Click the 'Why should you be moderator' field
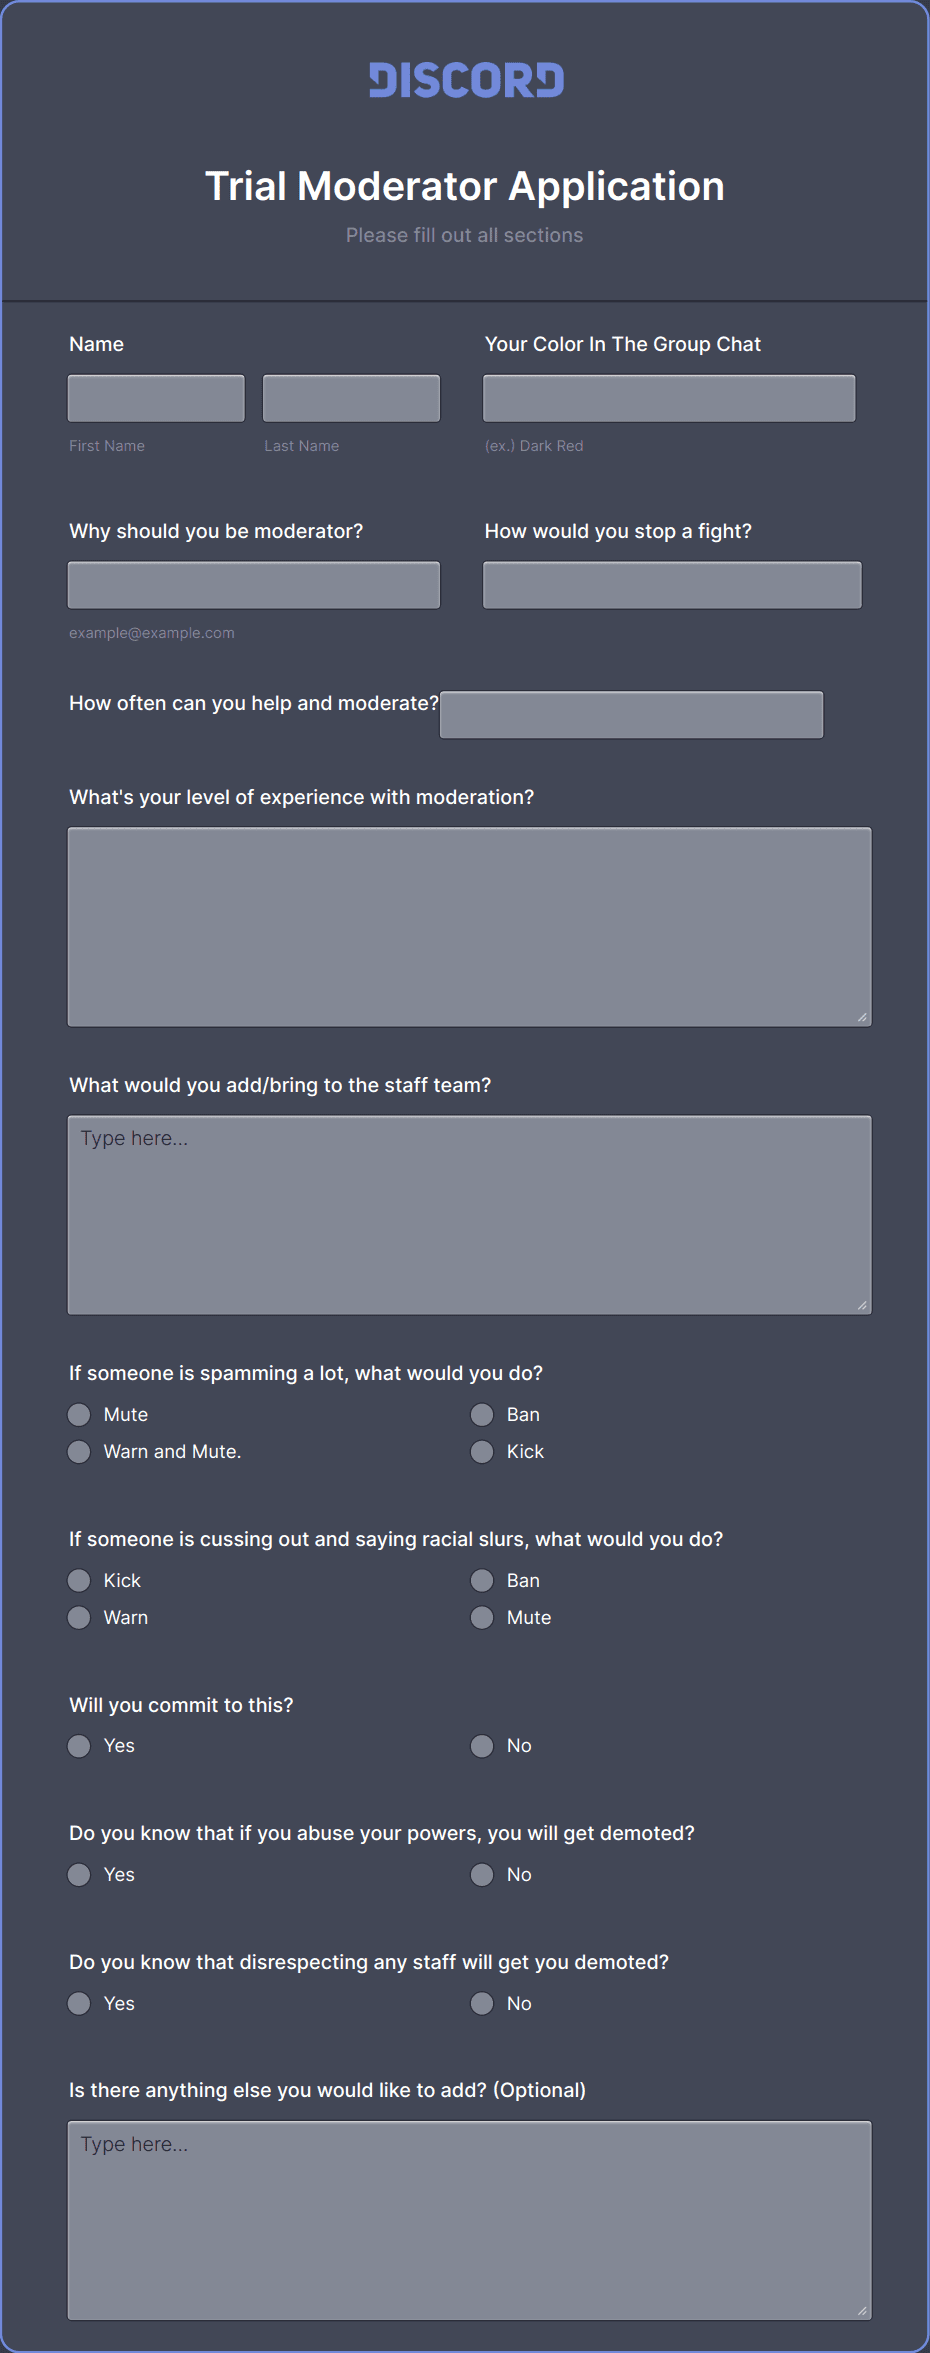 tap(254, 585)
